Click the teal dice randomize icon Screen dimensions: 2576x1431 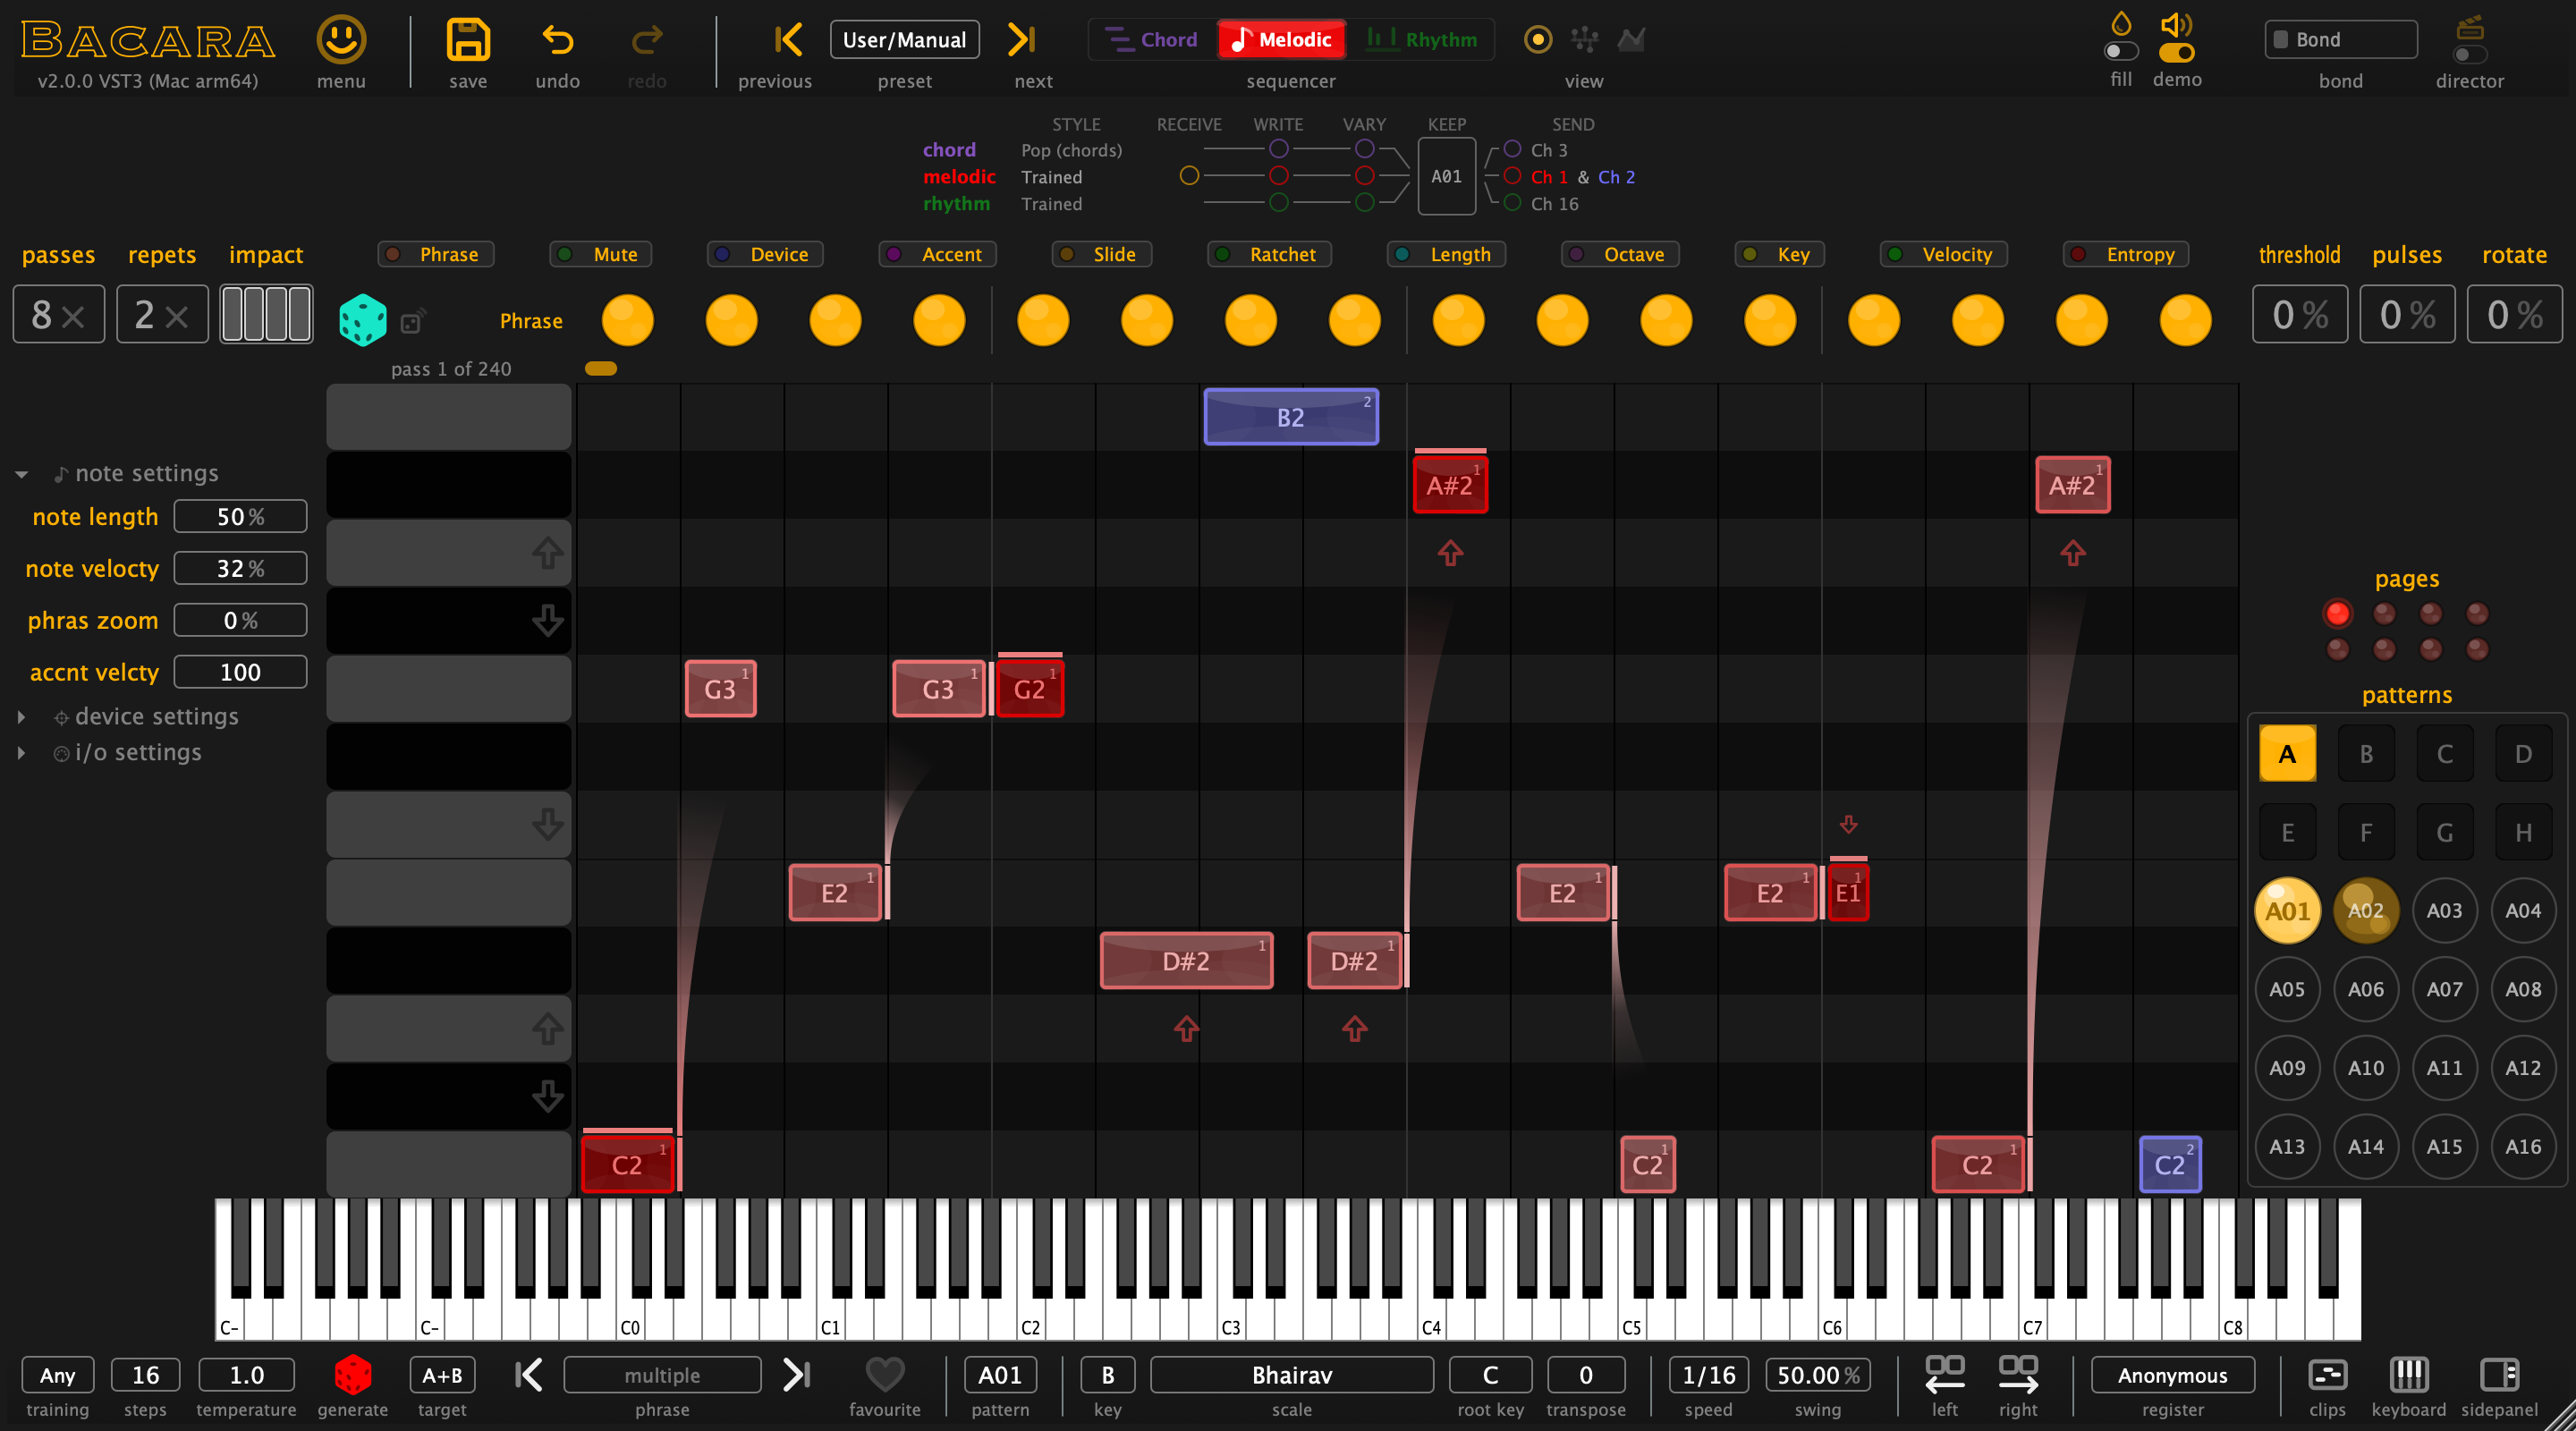[x=362, y=319]
